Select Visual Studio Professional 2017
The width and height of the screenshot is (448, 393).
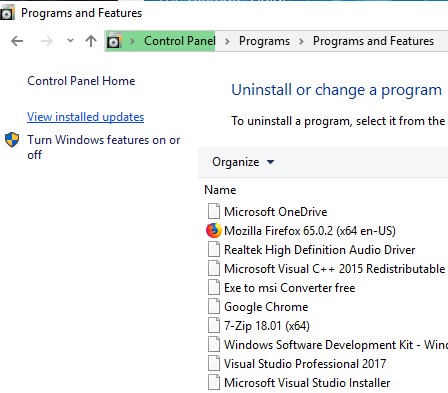point(305,364)
